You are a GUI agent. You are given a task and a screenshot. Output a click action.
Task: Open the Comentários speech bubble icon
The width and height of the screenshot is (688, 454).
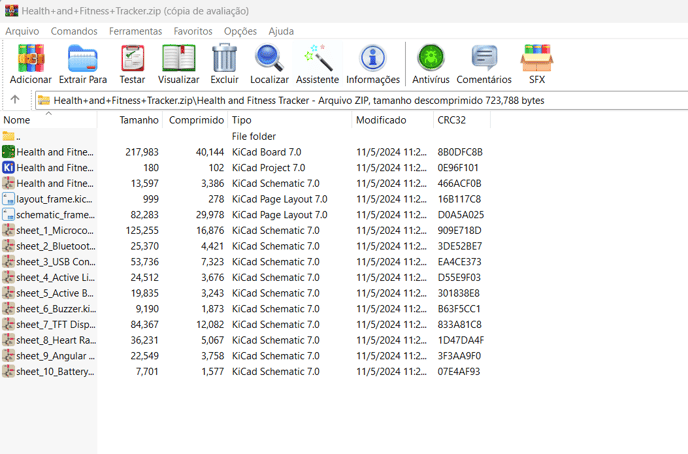(484, 57)
